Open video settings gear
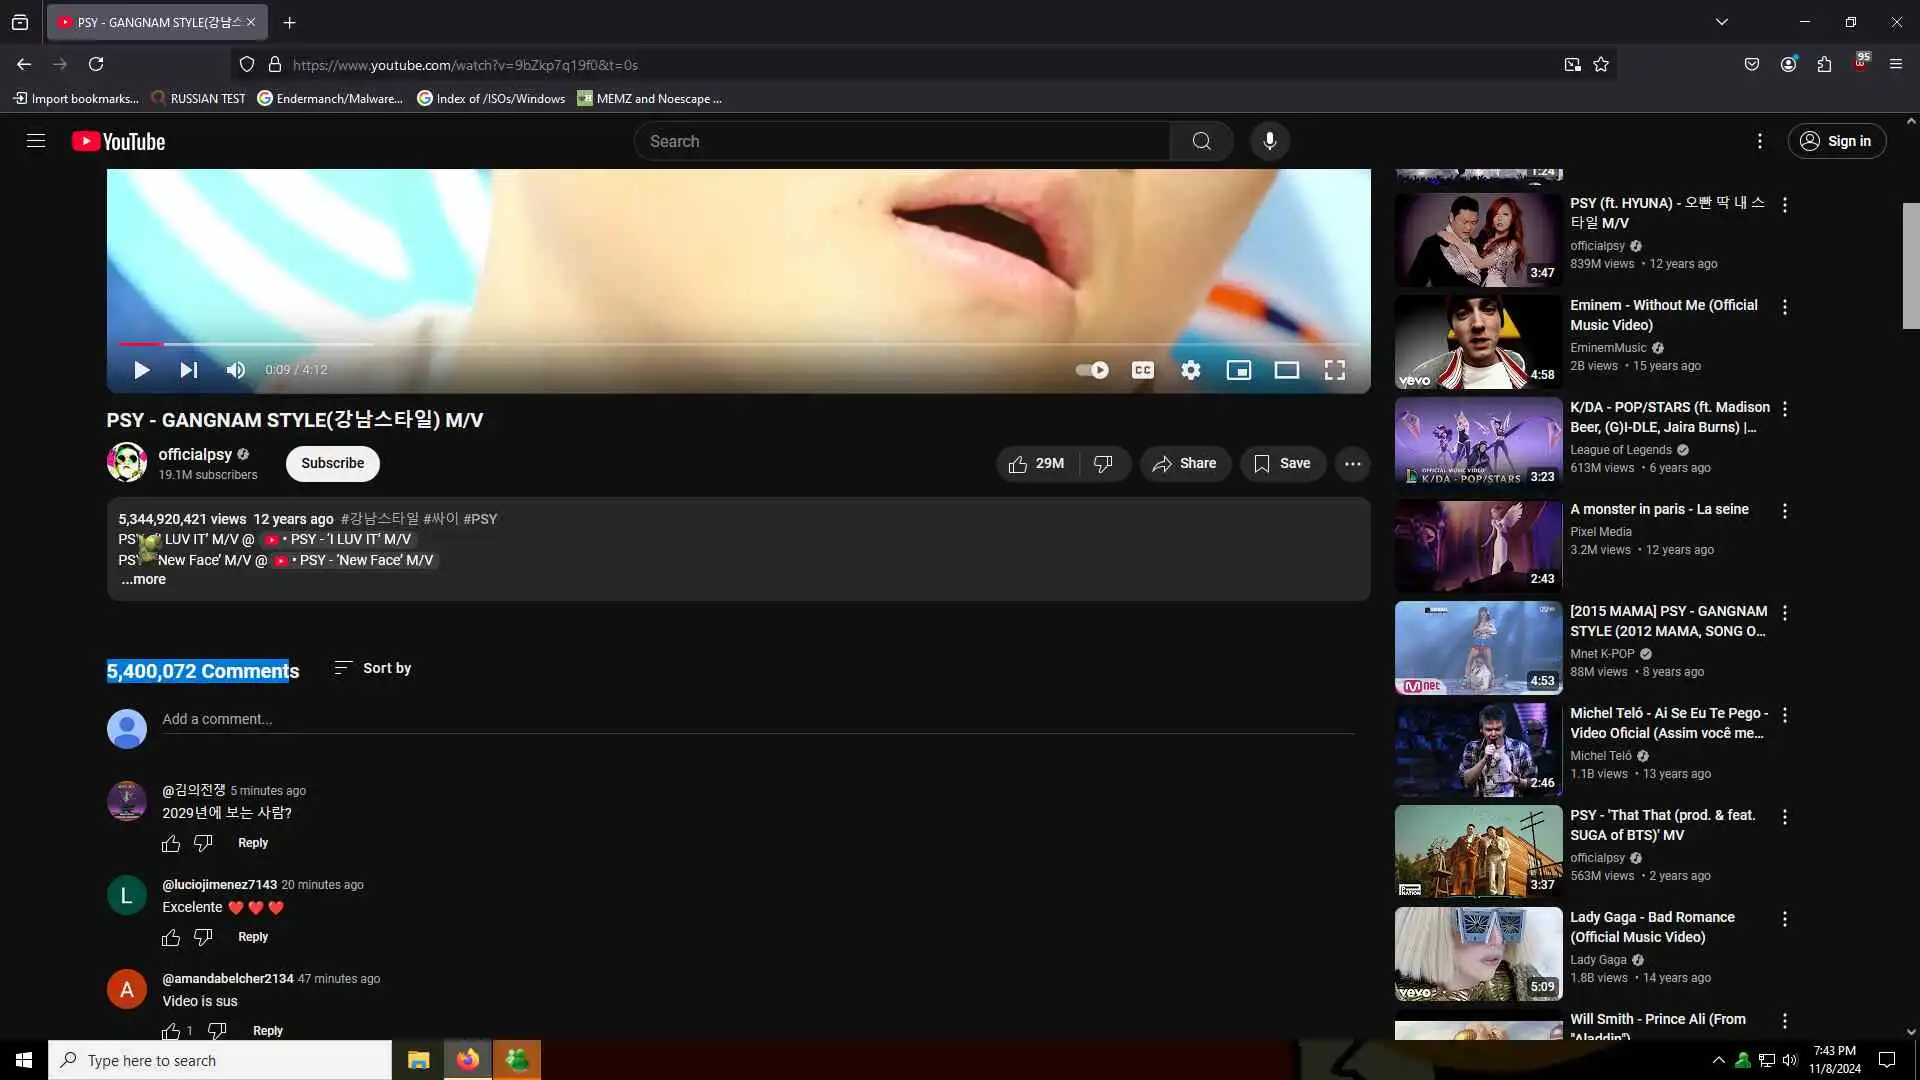 [x=1190, y=370]
